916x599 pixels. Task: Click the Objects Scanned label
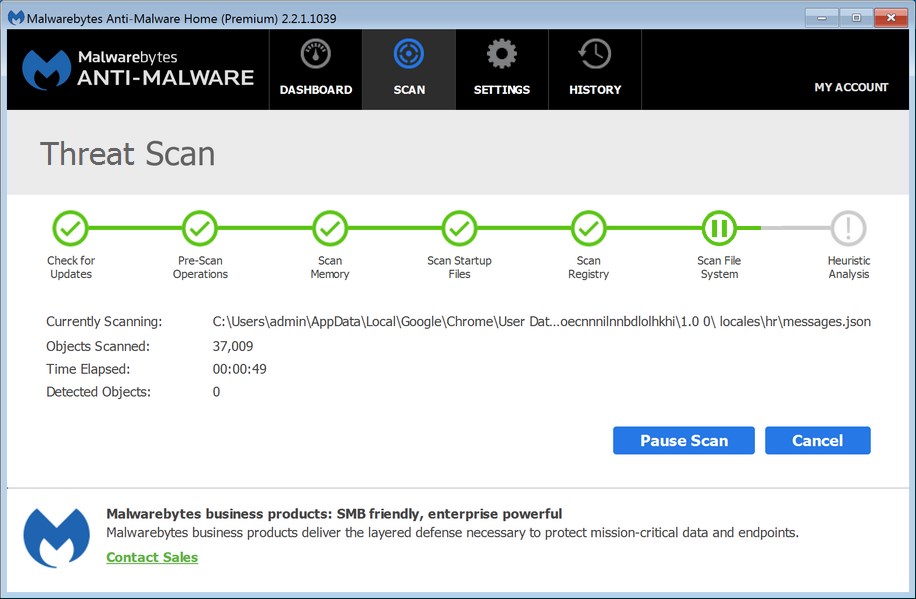[98, 346]
